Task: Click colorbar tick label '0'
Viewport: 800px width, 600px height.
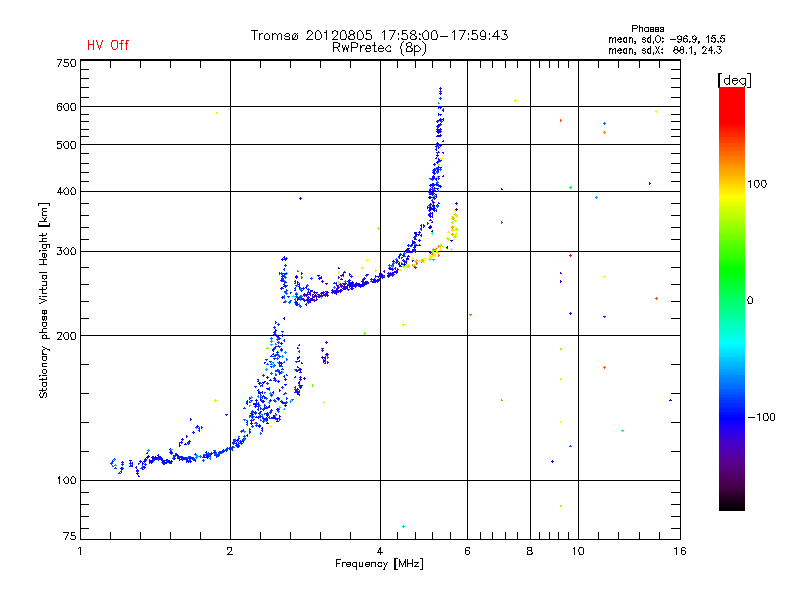Action: pyautogui.click(x=750, y=301)
